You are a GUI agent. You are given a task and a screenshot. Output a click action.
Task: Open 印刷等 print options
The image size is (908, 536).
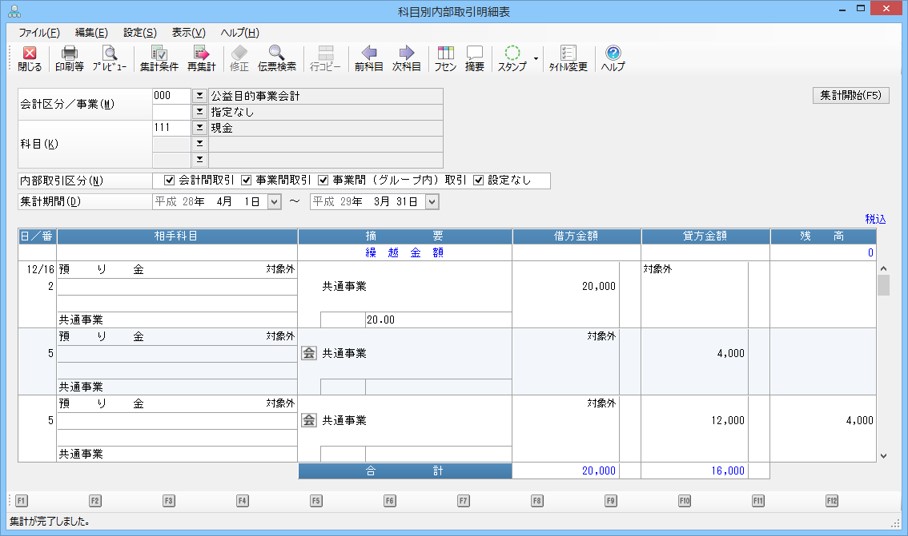pos(70,58)
